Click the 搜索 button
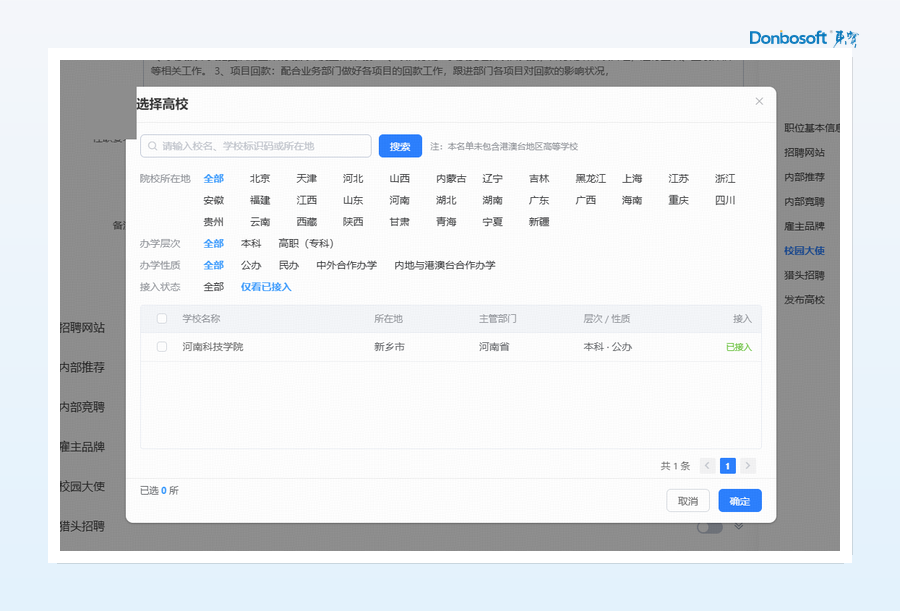Viewport: 900px width, 611px height. click(400, 146)
